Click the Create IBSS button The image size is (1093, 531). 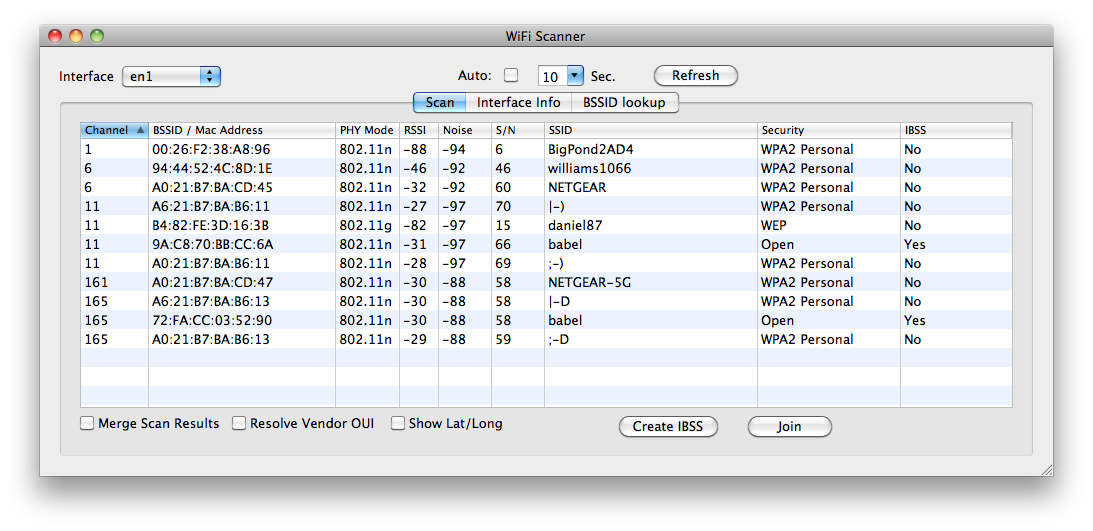point(668,426)
